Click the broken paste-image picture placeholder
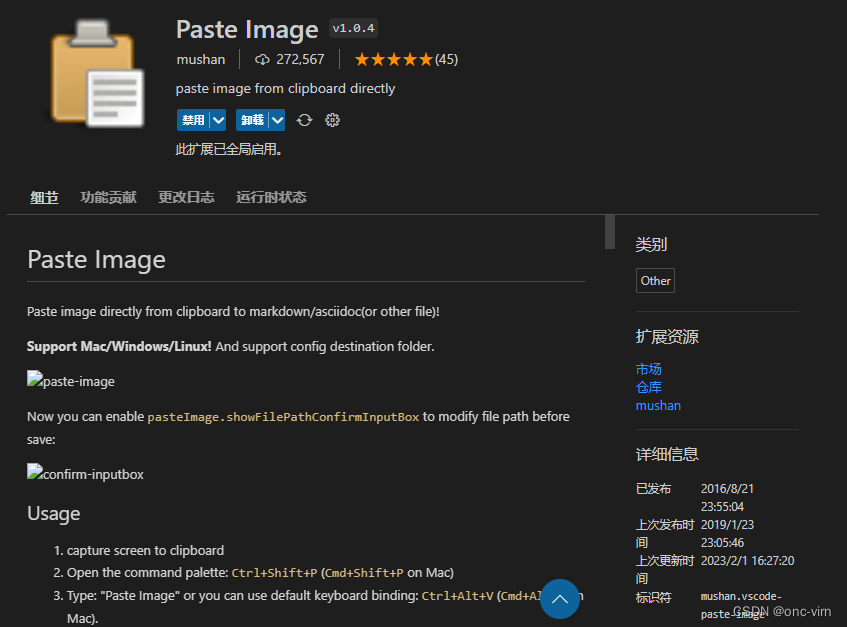Screen dimensions: 847x627 [x=35, y=378]
